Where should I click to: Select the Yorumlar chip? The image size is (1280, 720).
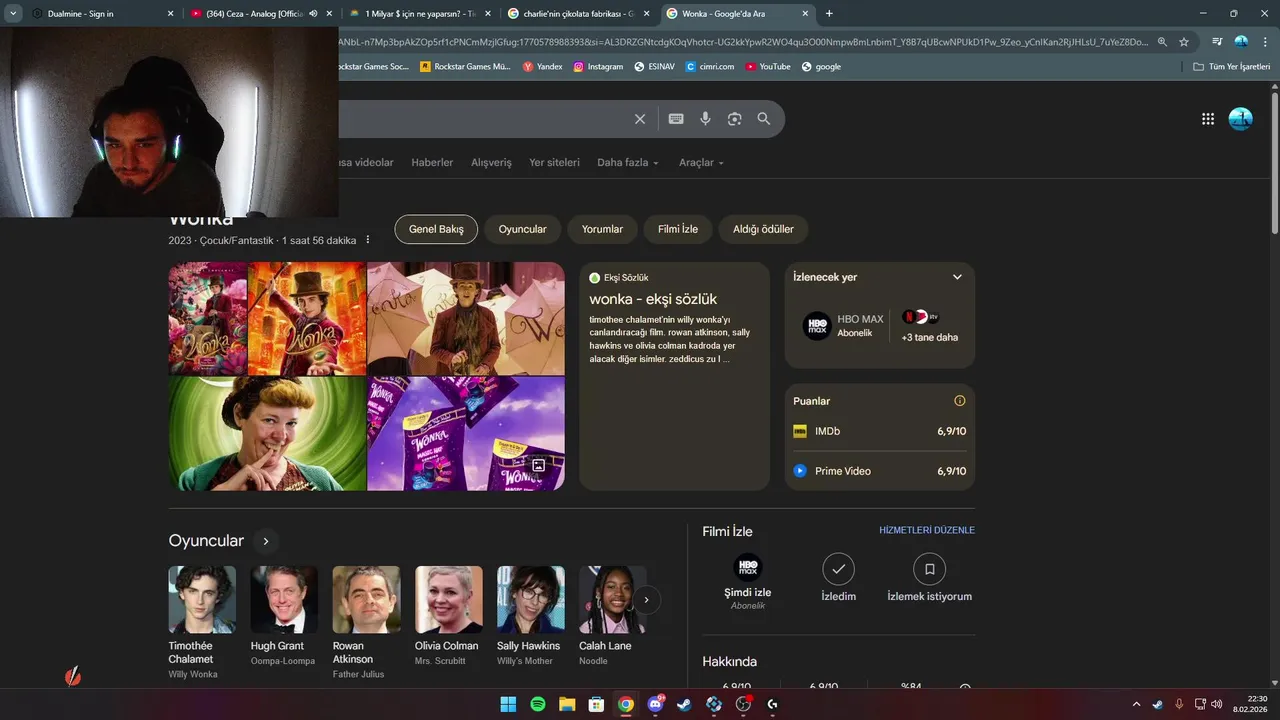click(x=602, y=229)
